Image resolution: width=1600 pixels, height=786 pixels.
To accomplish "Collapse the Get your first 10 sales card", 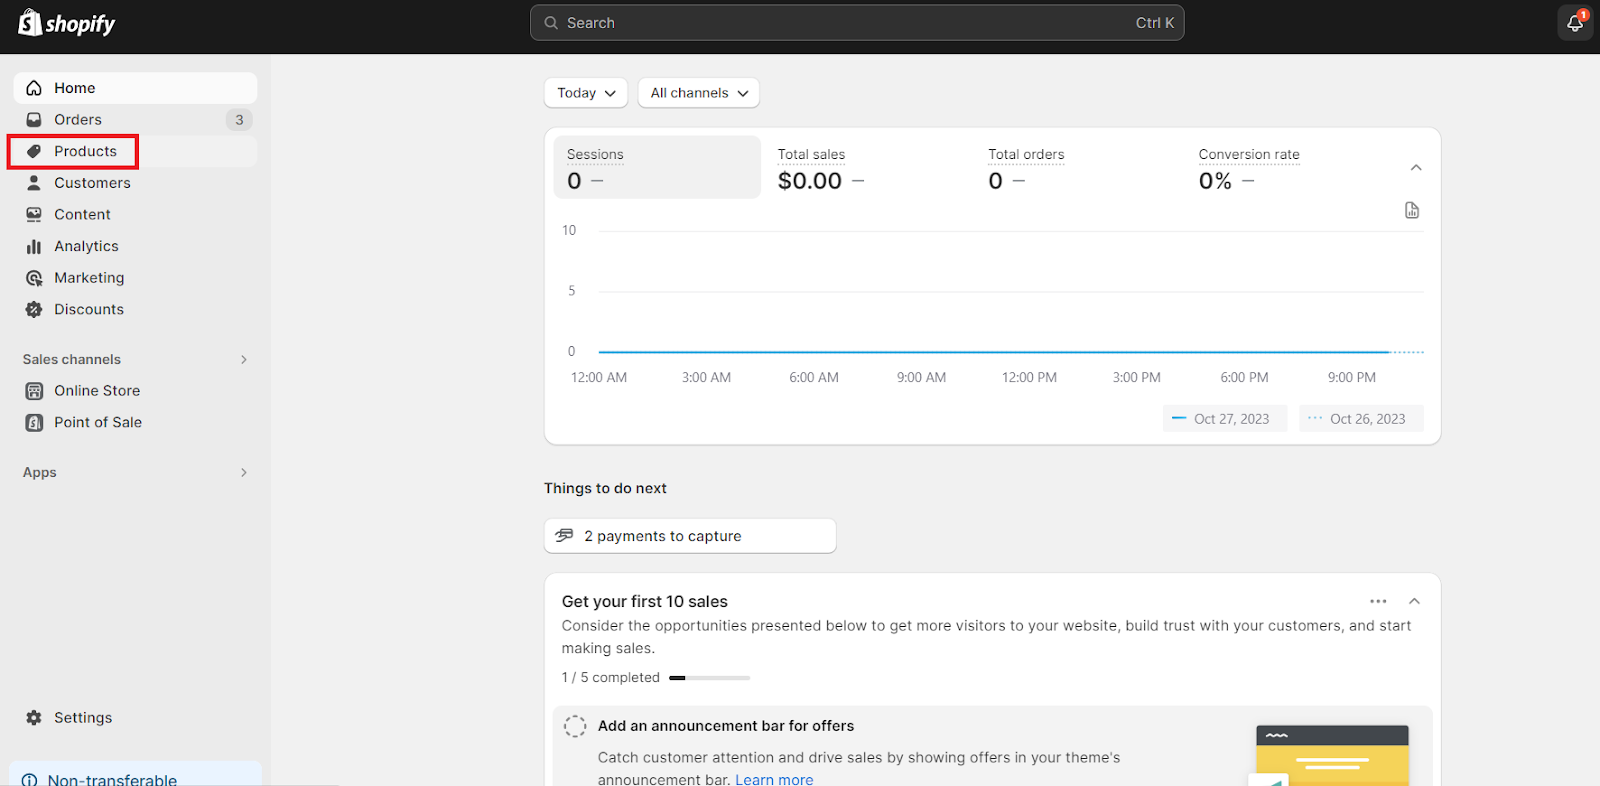I will [x=1414, y=601].
